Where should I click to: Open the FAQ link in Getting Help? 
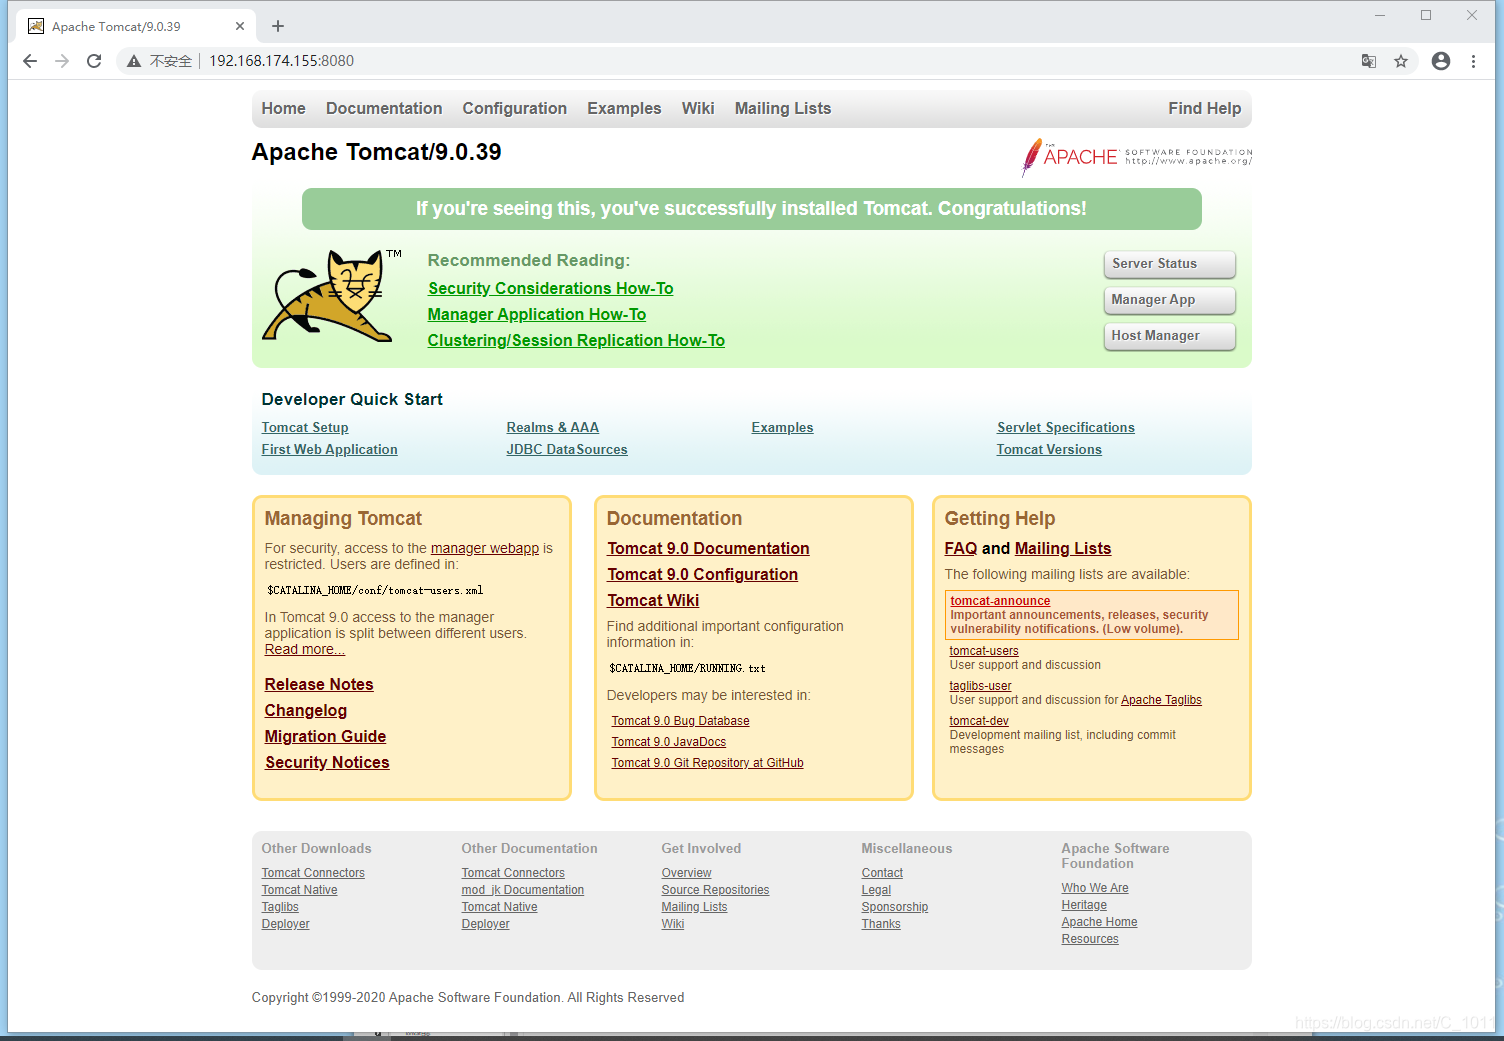coord(961,548)
